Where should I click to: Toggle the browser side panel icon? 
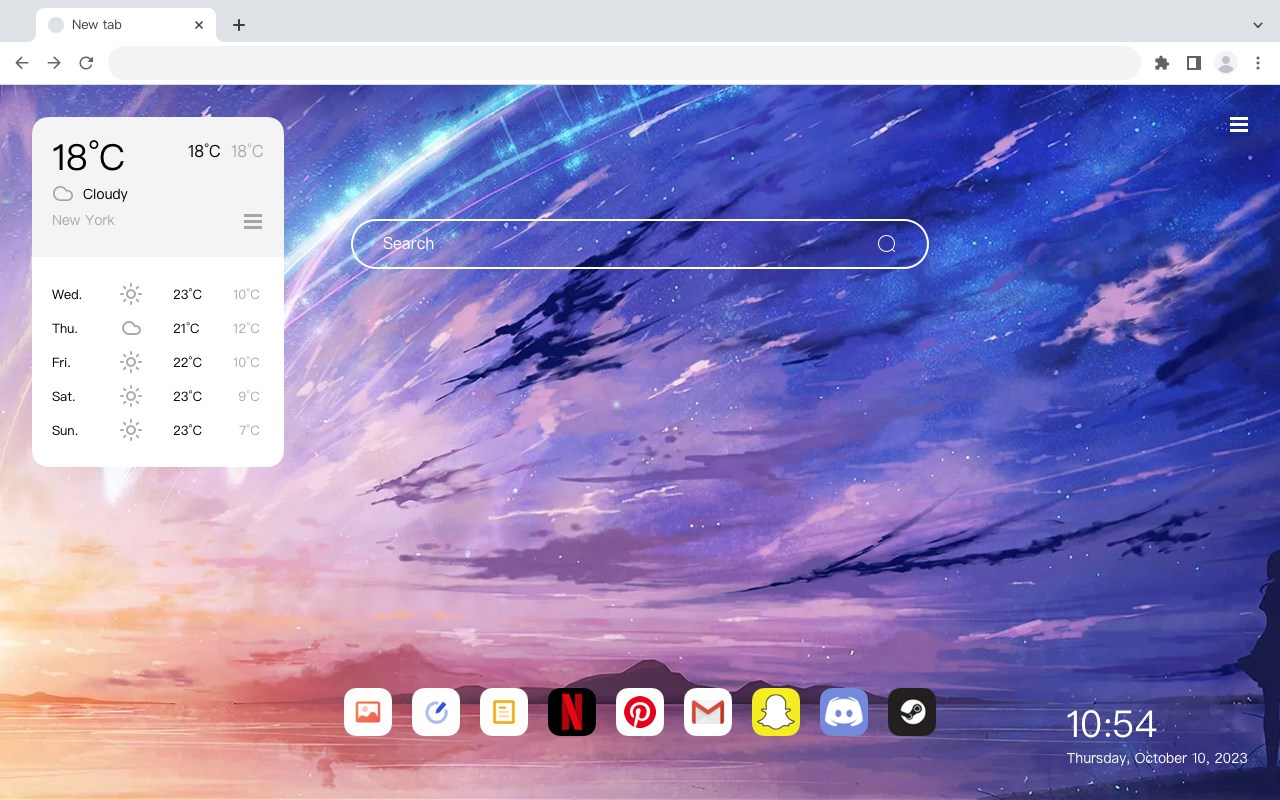(1193, 63)
